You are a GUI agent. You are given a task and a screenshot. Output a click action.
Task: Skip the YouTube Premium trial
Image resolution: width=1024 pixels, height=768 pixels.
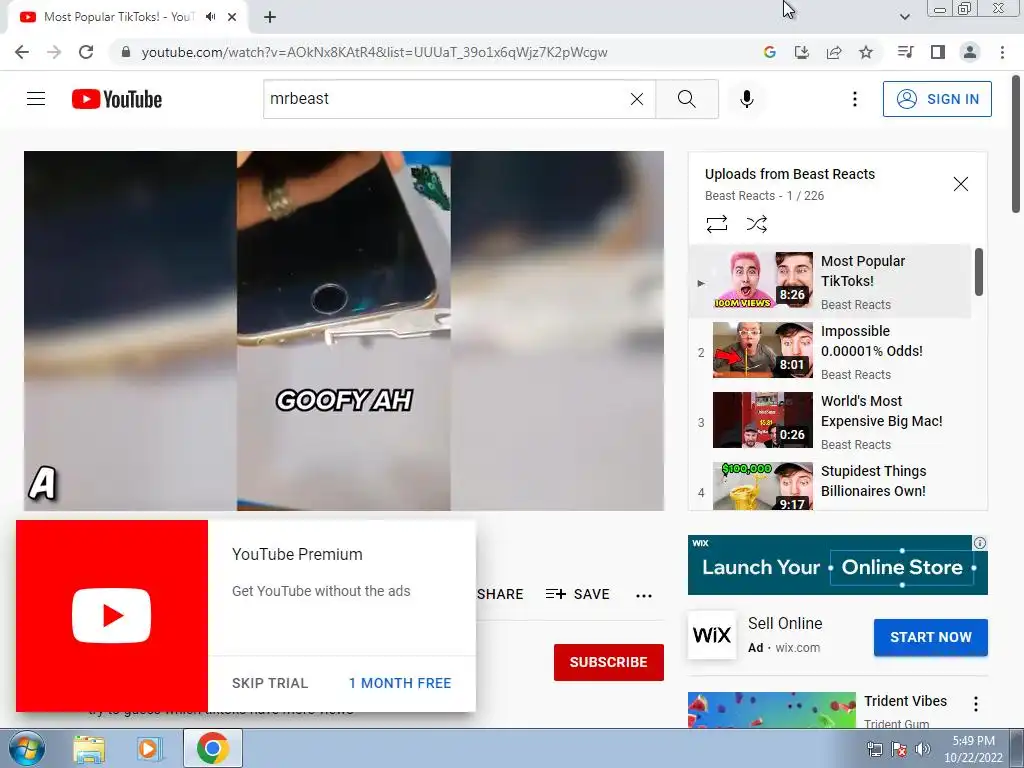click(x=270, y=683)
